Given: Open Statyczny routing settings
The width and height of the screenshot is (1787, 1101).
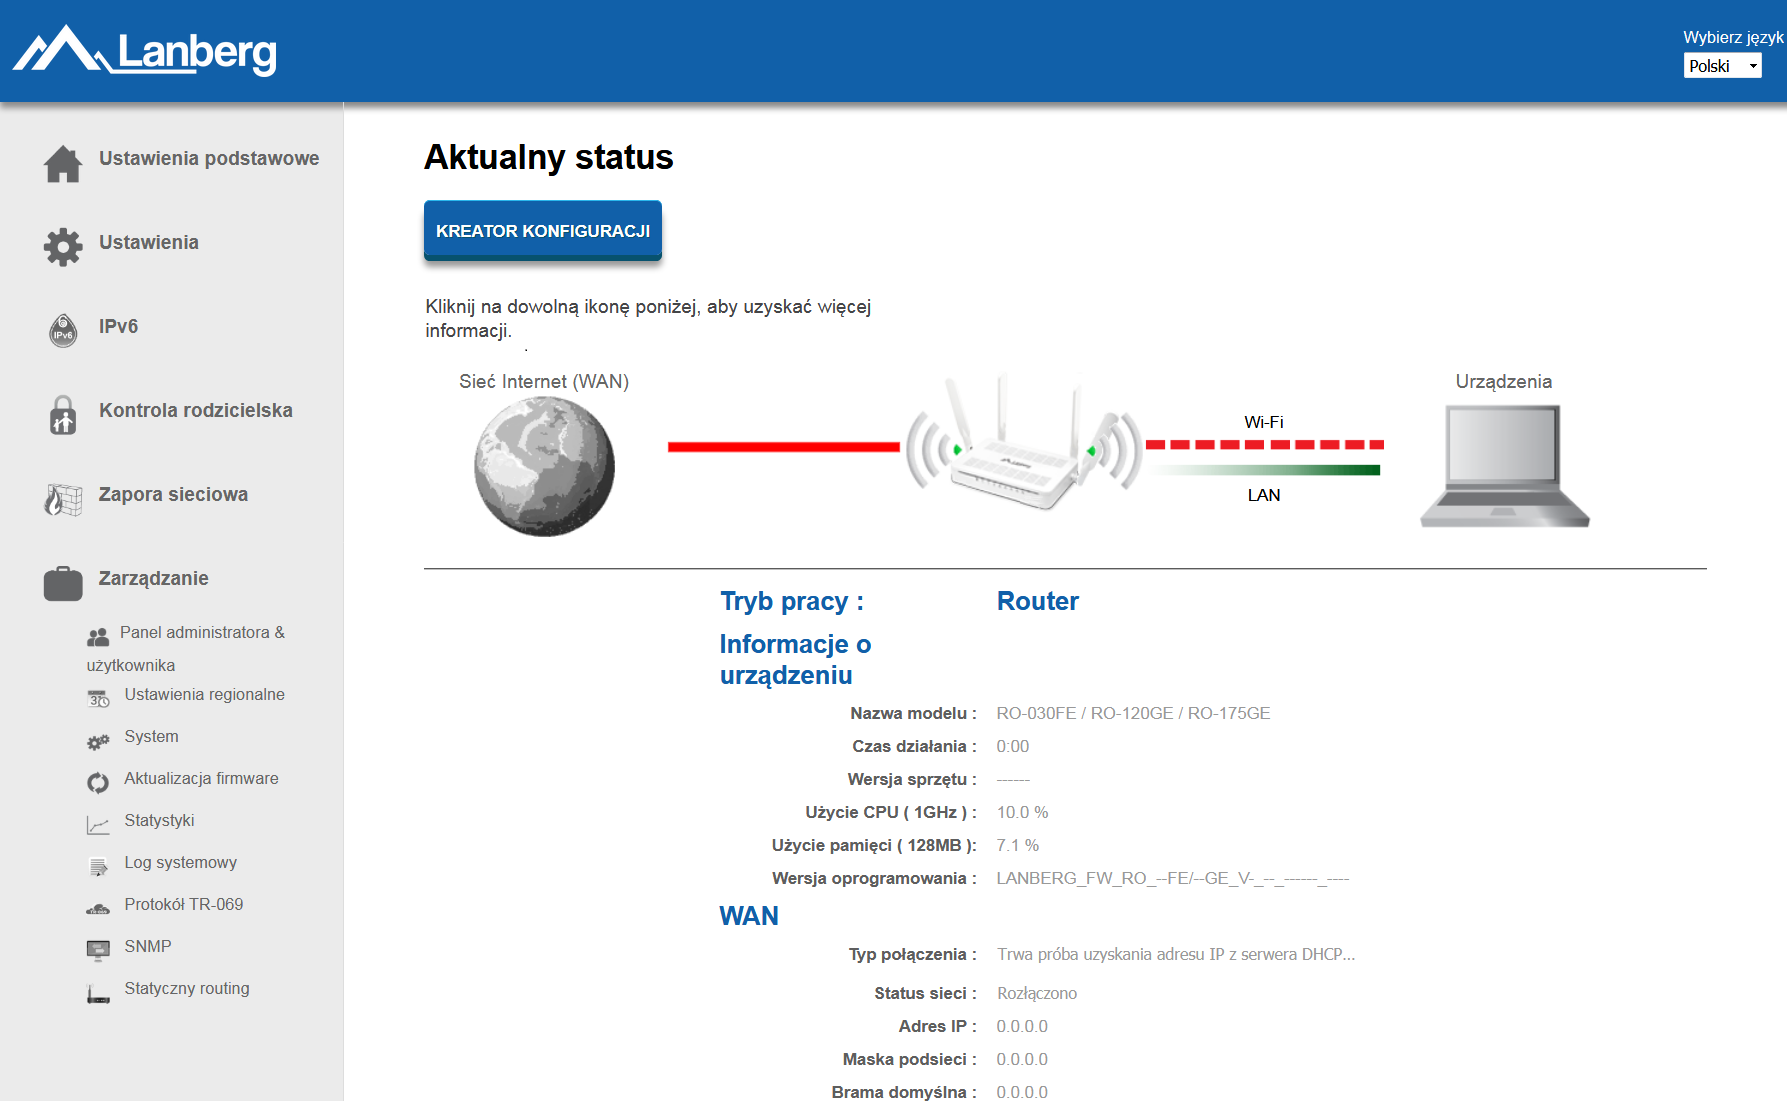Looking at the screenshot, I should pyautogui.click(x=187, y=989).
